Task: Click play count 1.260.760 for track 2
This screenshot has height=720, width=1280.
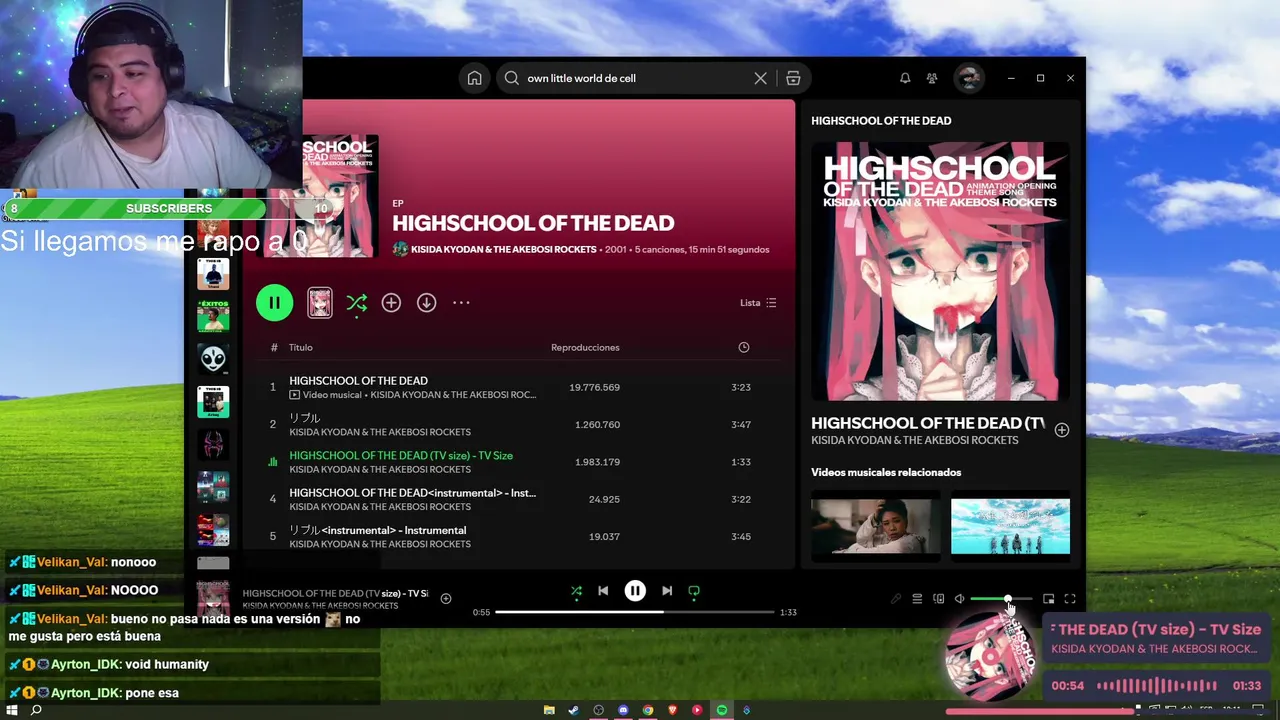Action: tap(597, 424)
